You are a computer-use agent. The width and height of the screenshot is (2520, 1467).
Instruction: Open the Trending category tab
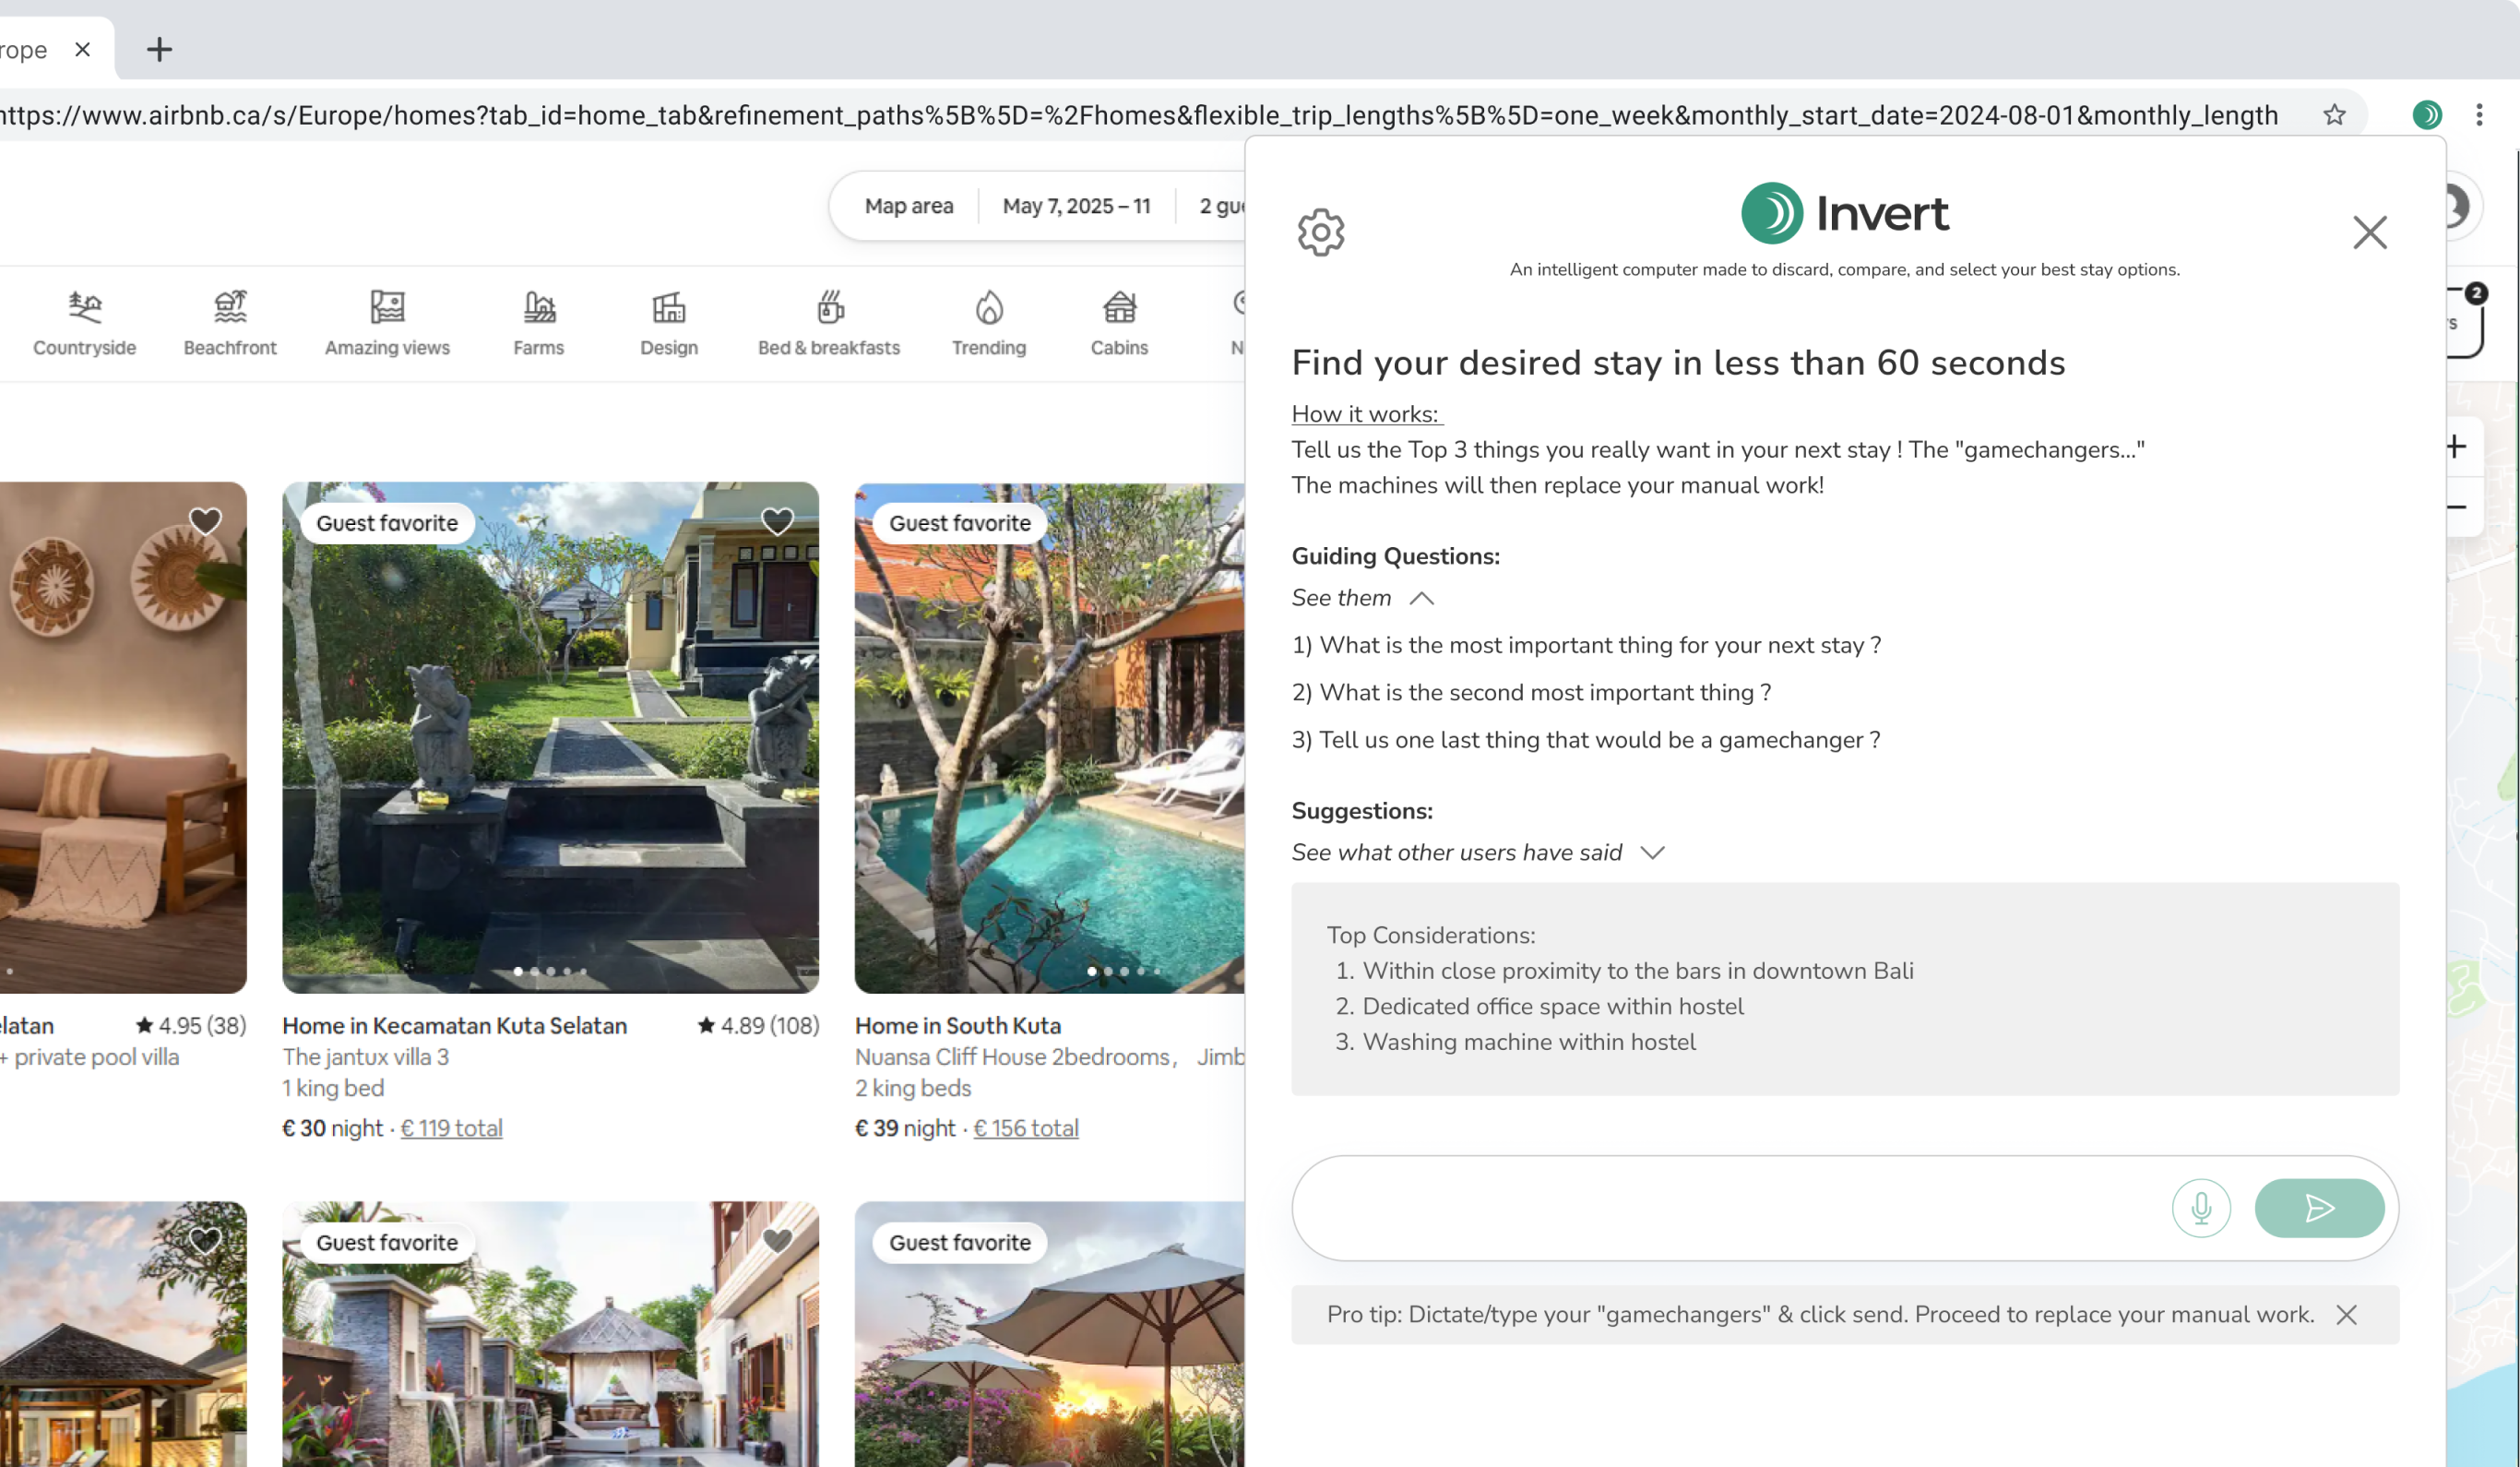[x=988, y=322]
